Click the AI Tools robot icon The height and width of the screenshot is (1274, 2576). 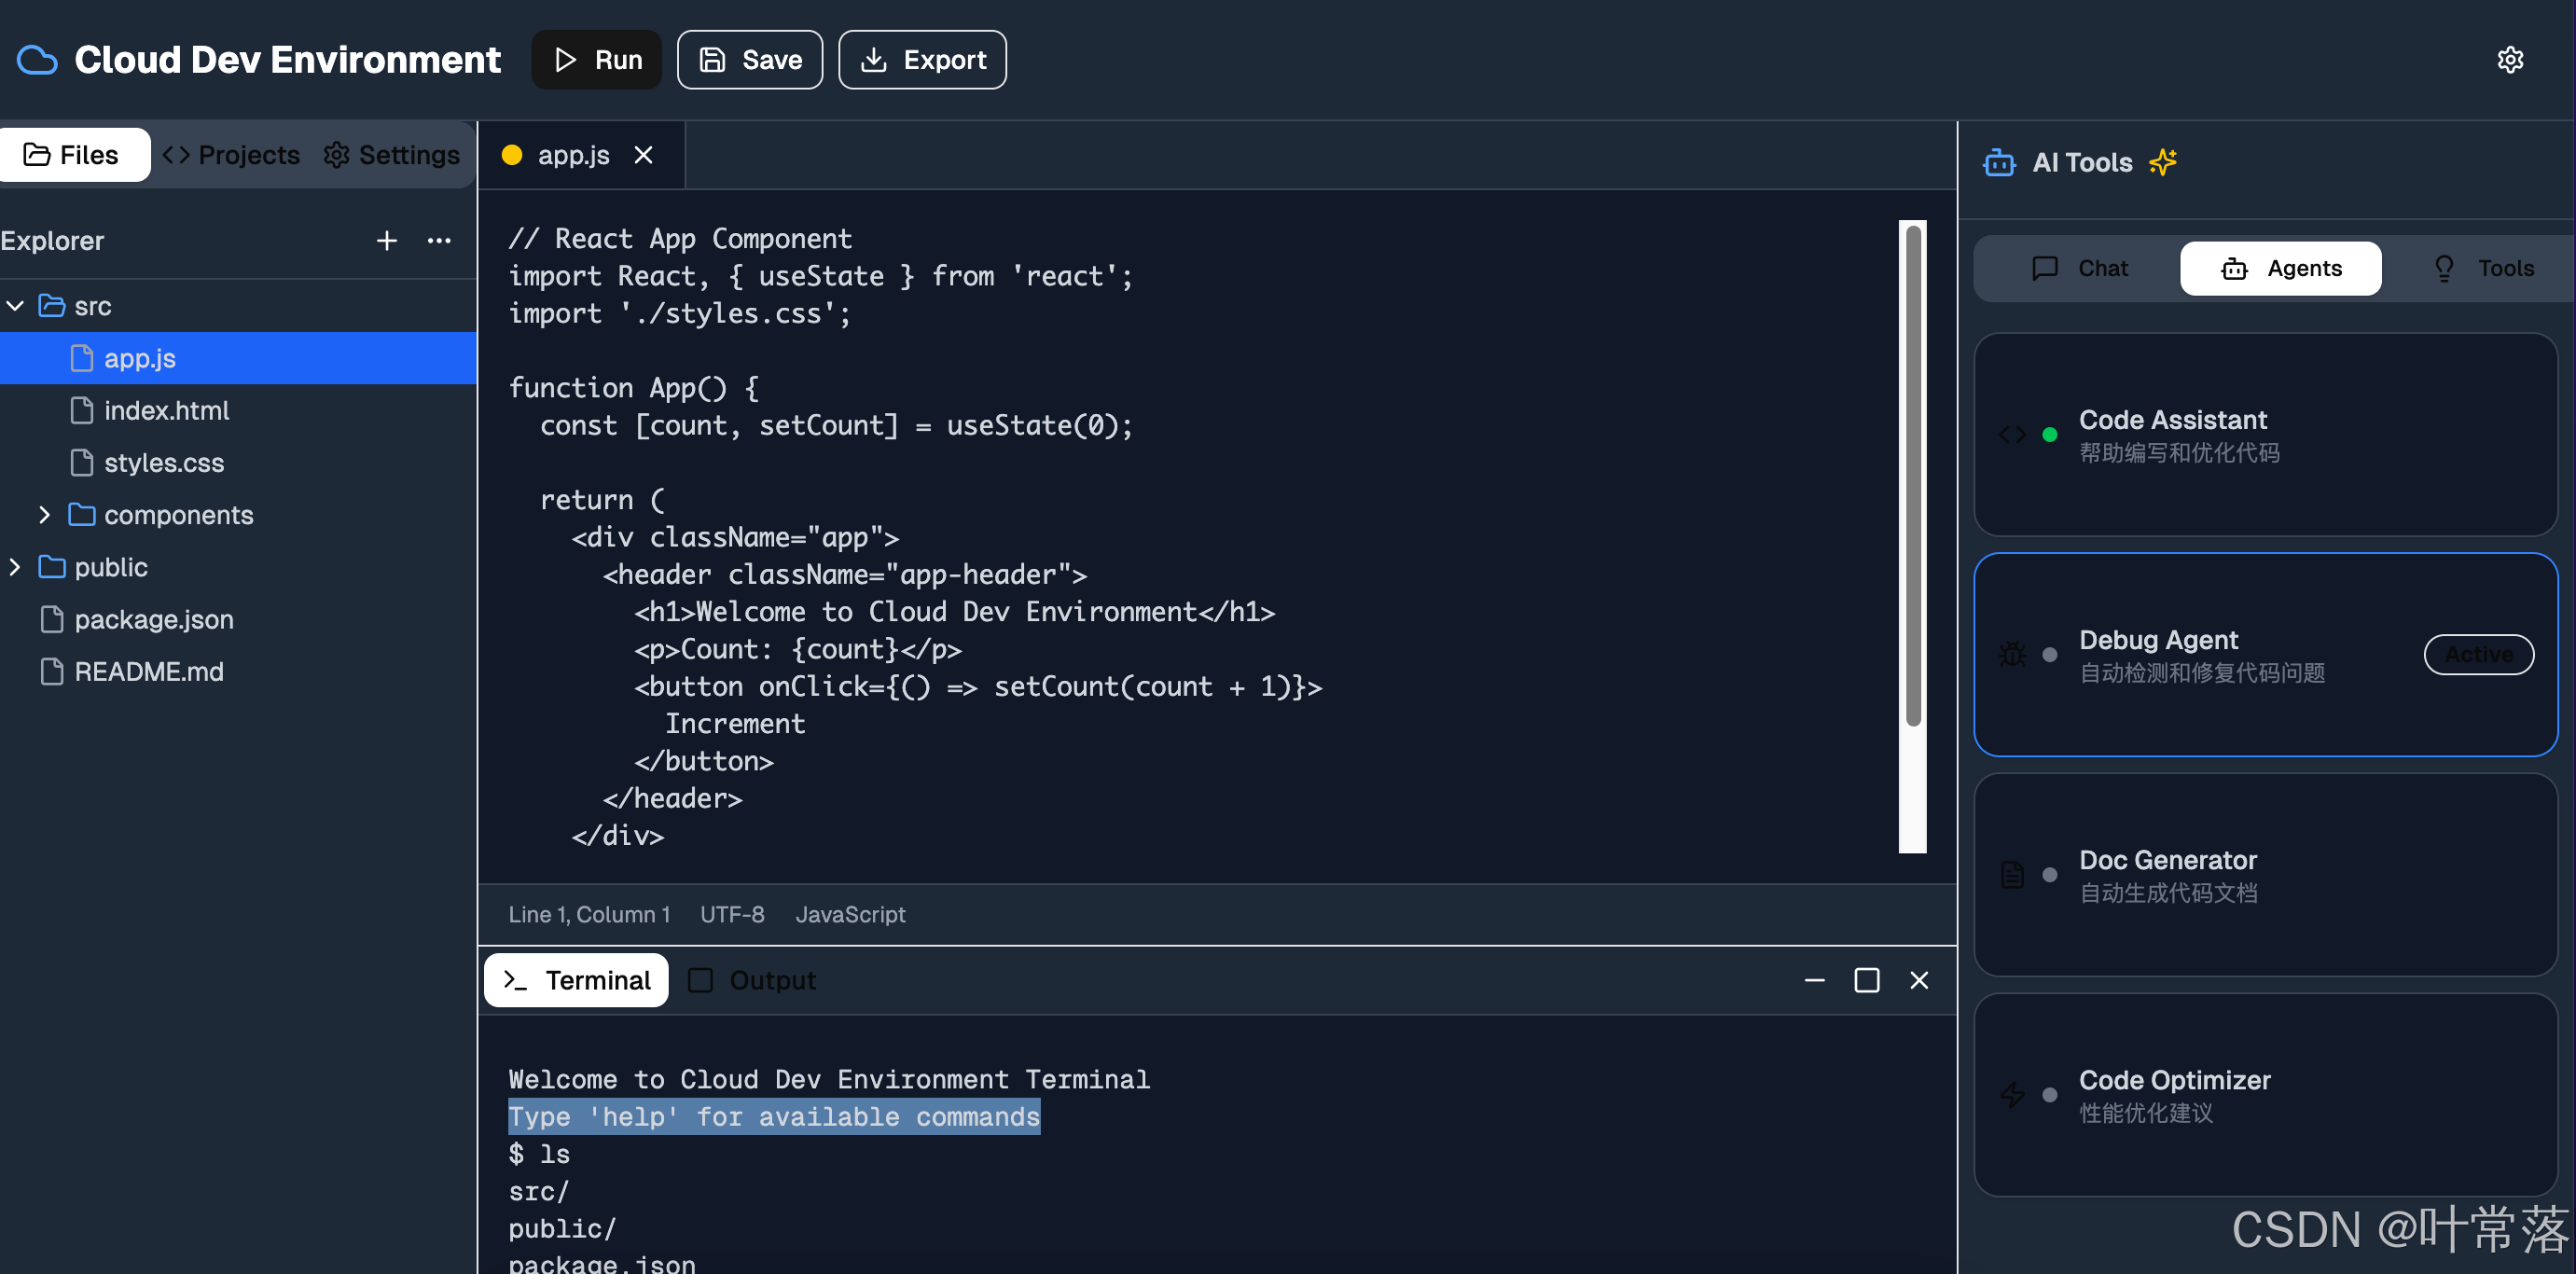(x=1999, y=162)
